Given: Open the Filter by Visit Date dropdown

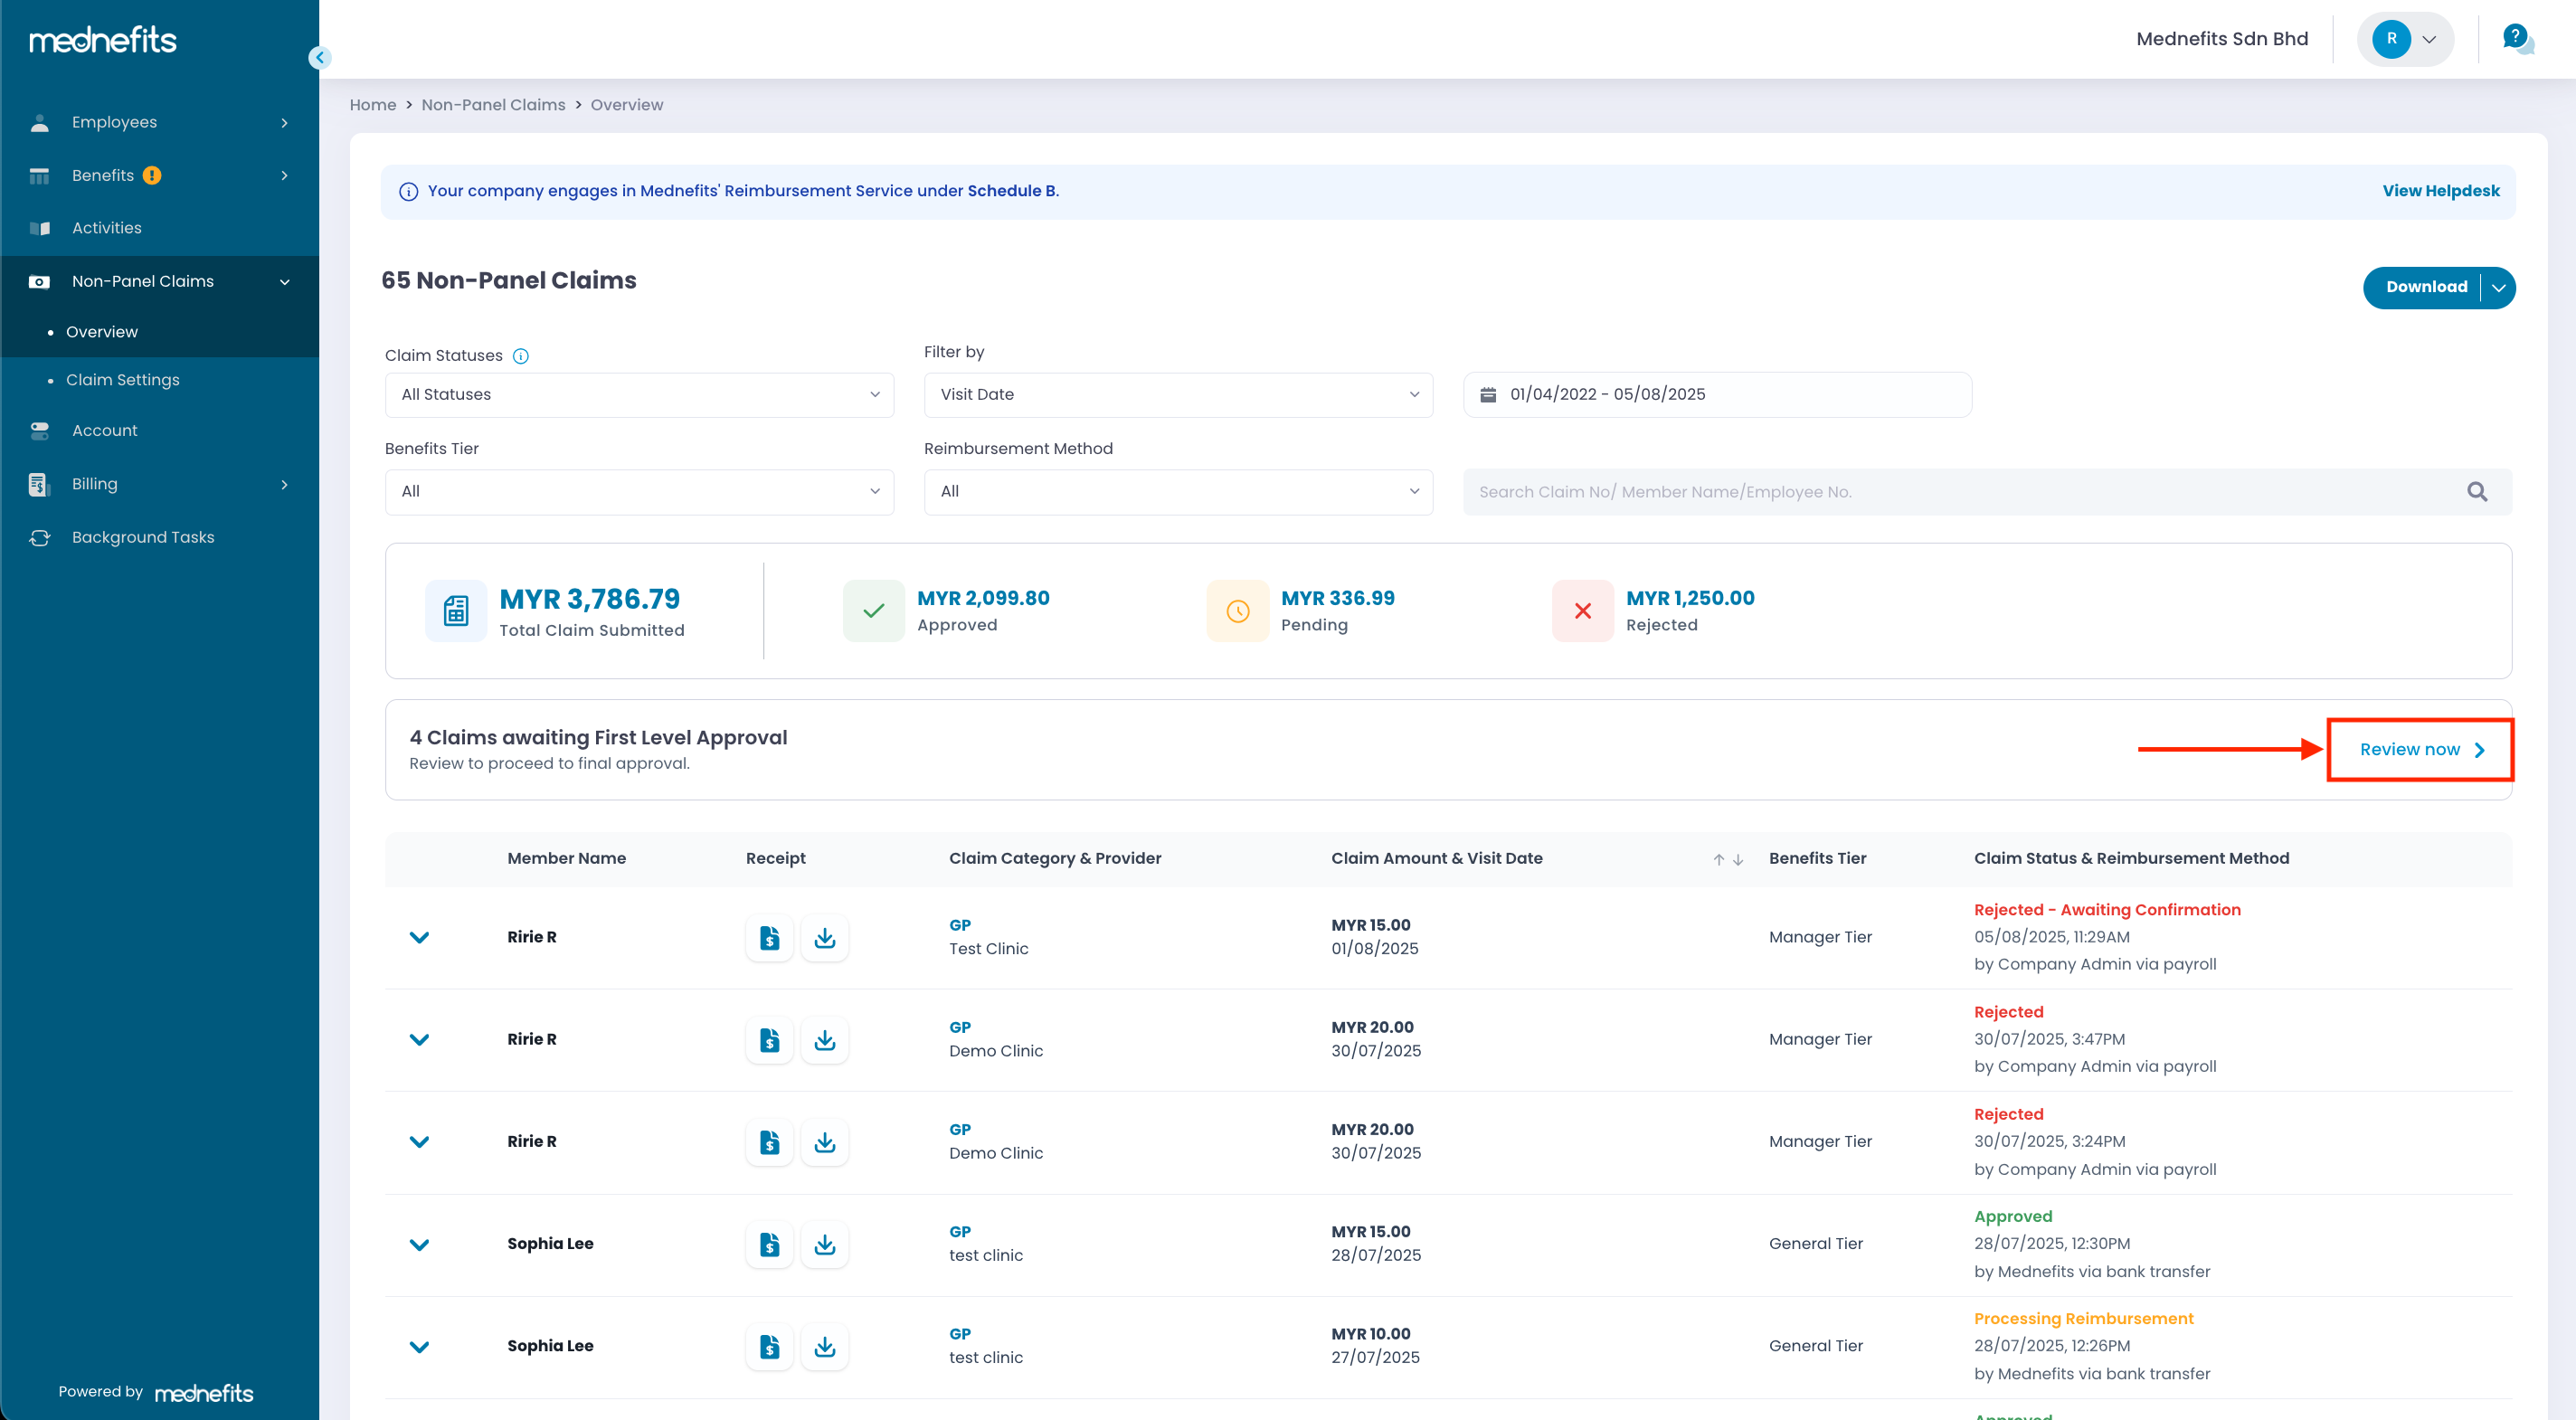Looking at the screenshot, I should click(x=1178, y=395).
